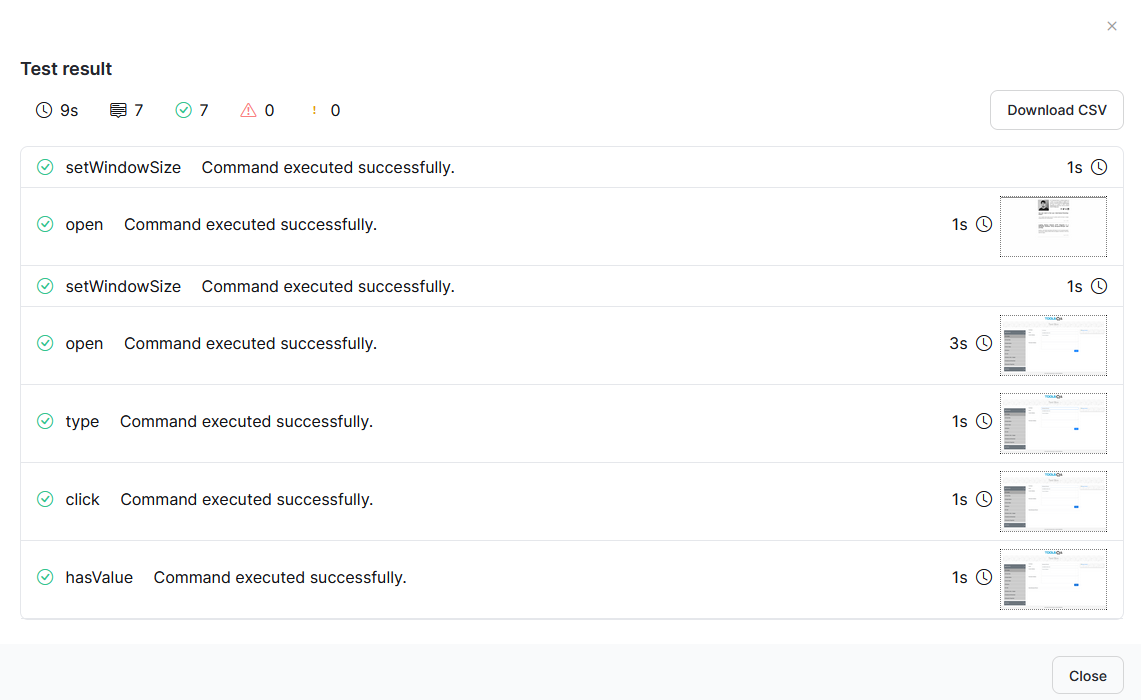Close the test result dialog
1141x700 pixels.
1087,675
